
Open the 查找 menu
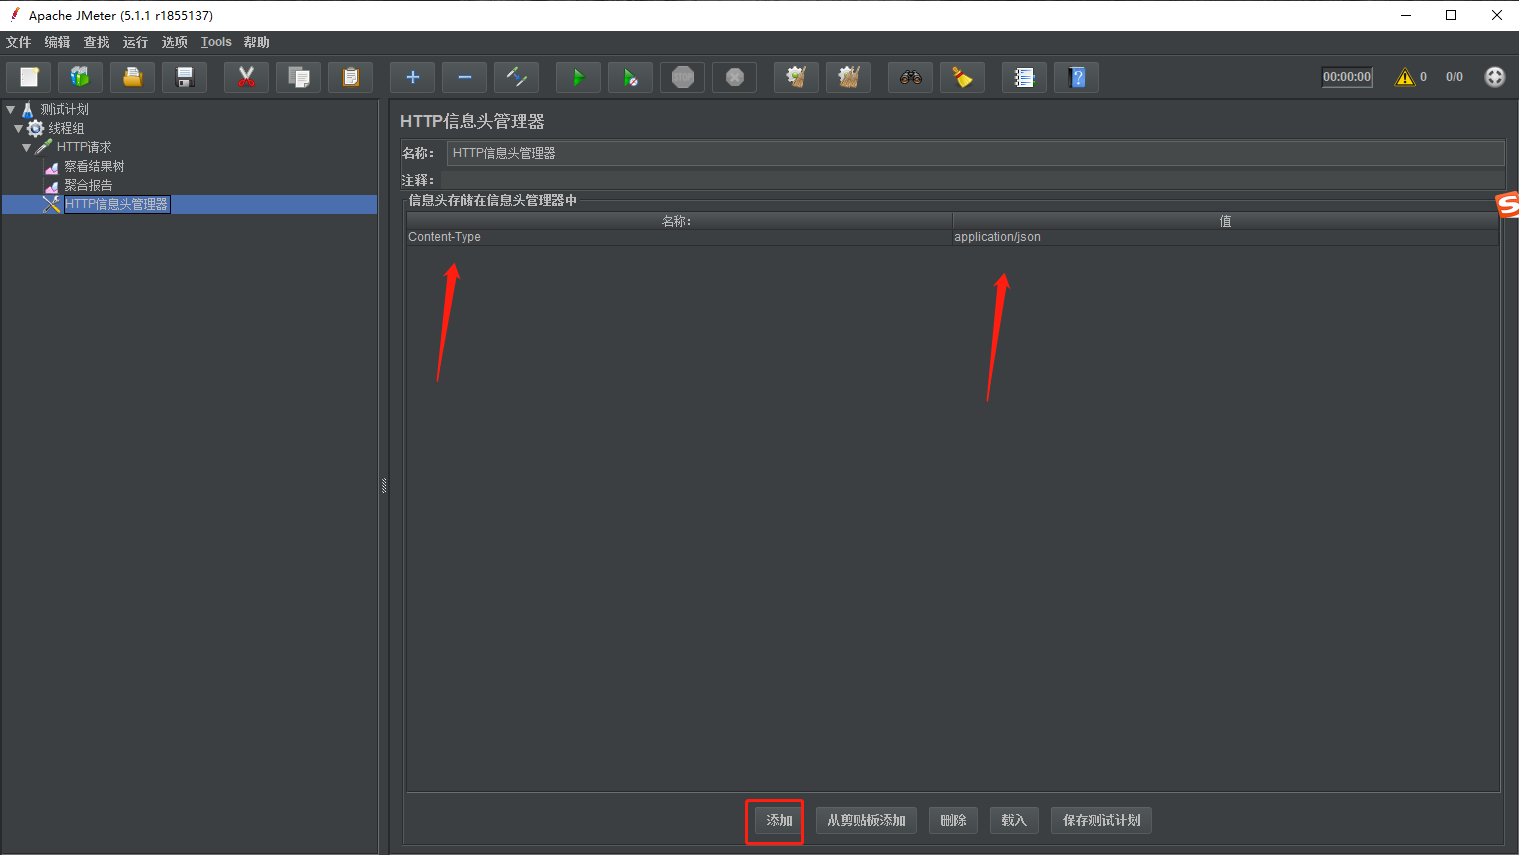[x=96, y=42]
